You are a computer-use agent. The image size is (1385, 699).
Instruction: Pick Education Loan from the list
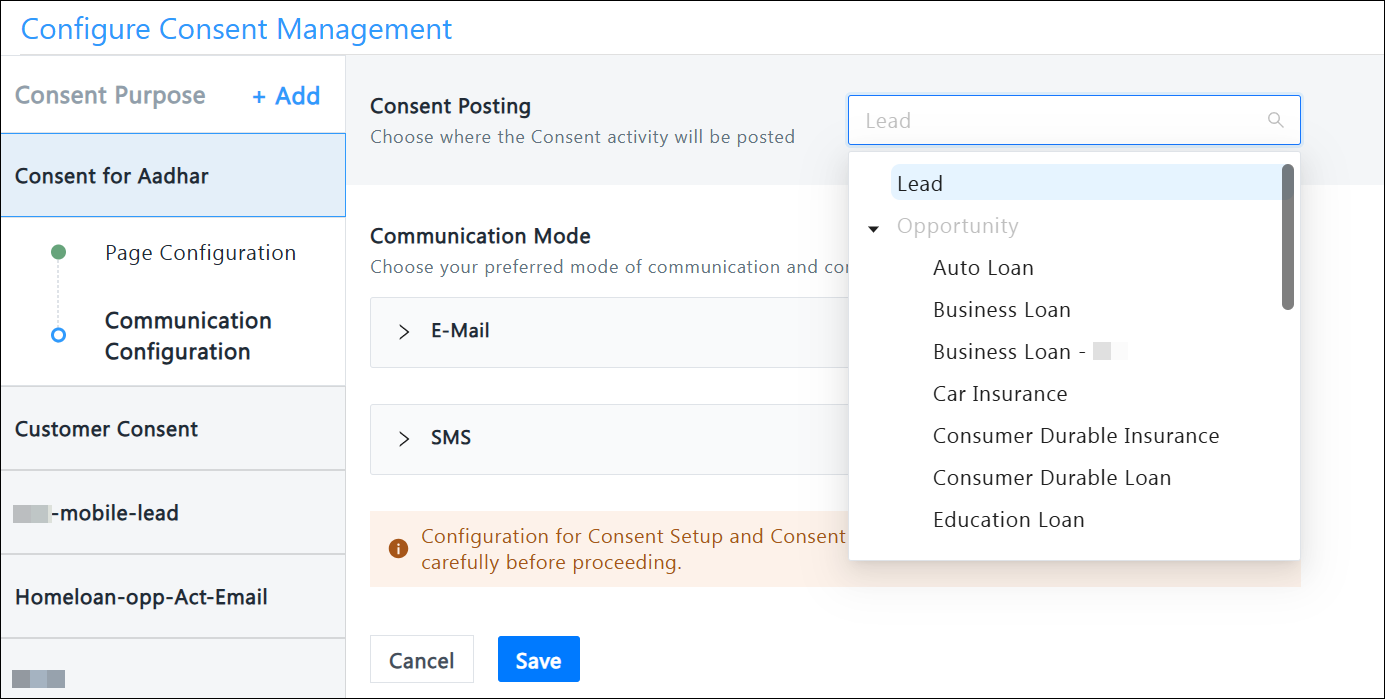click(x=1008, y=520)
